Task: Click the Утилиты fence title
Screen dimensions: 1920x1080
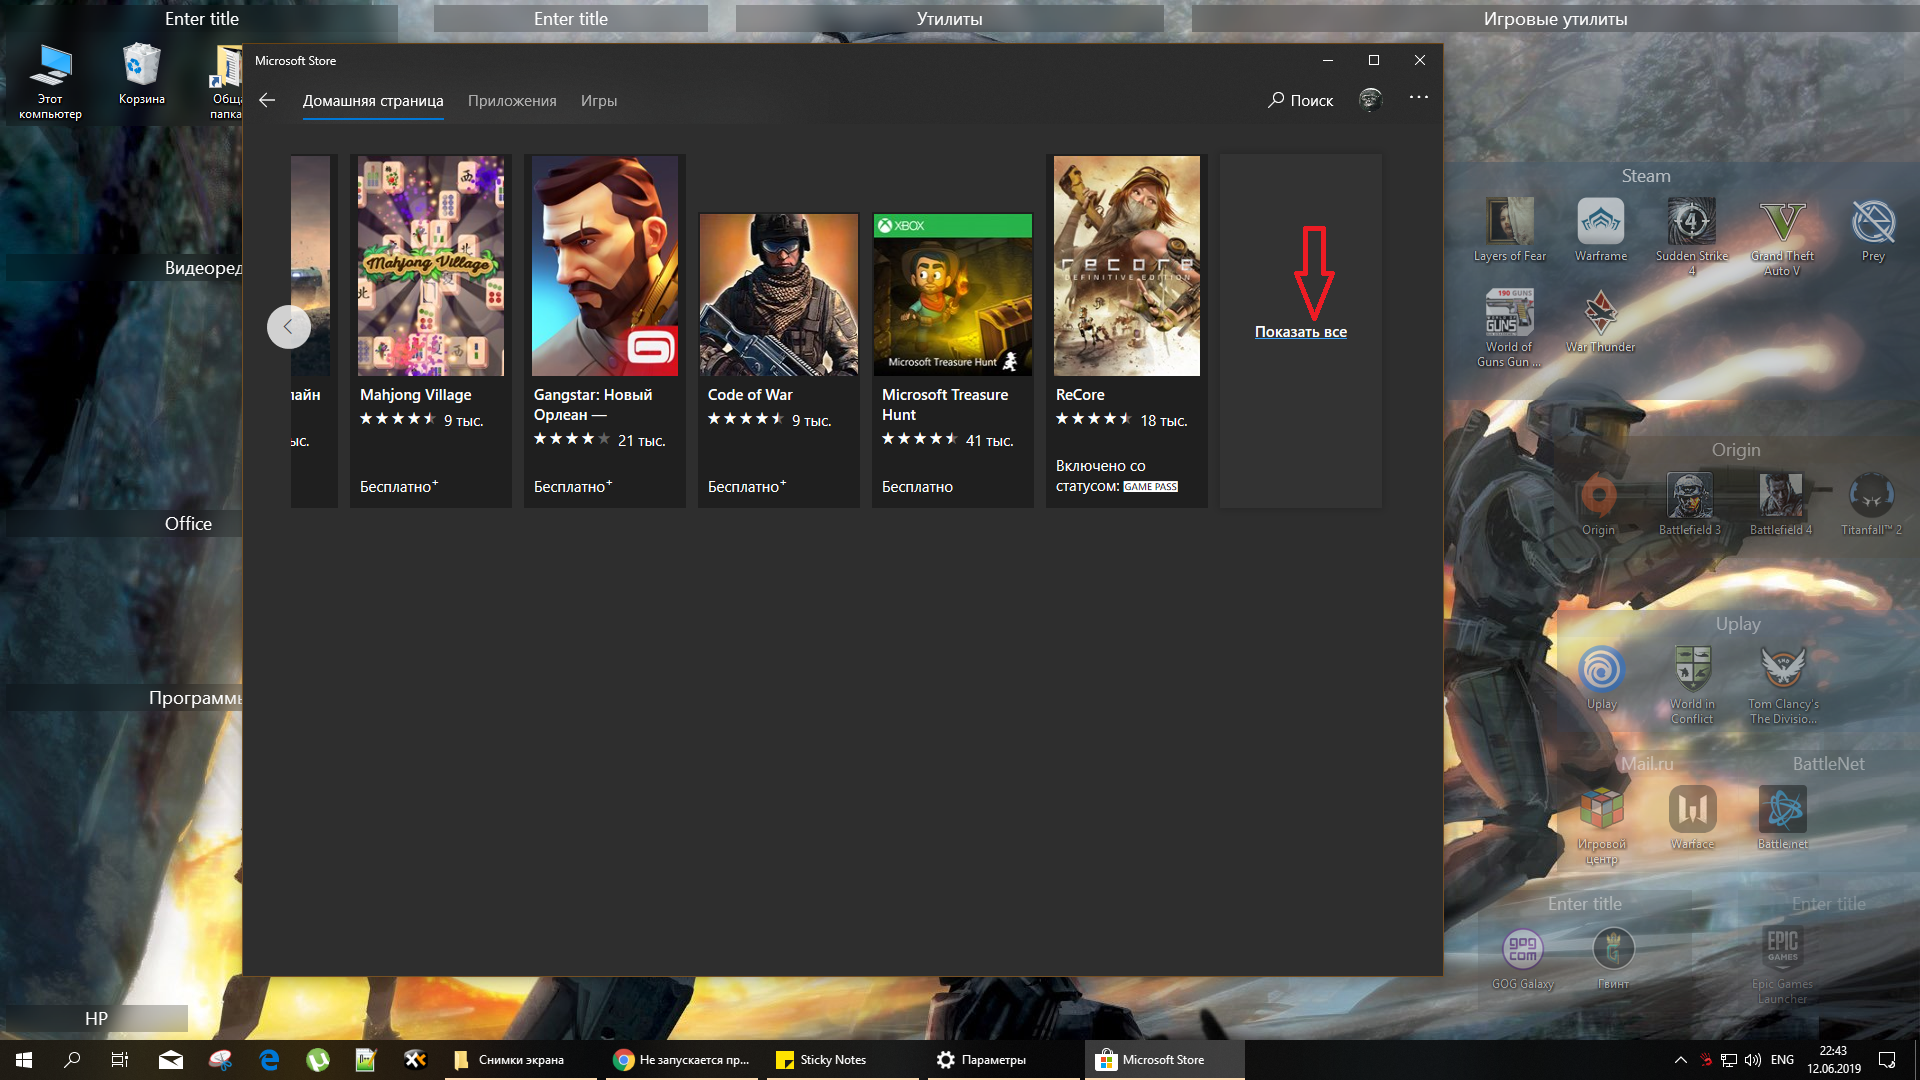Action: [x=949, y=19]
